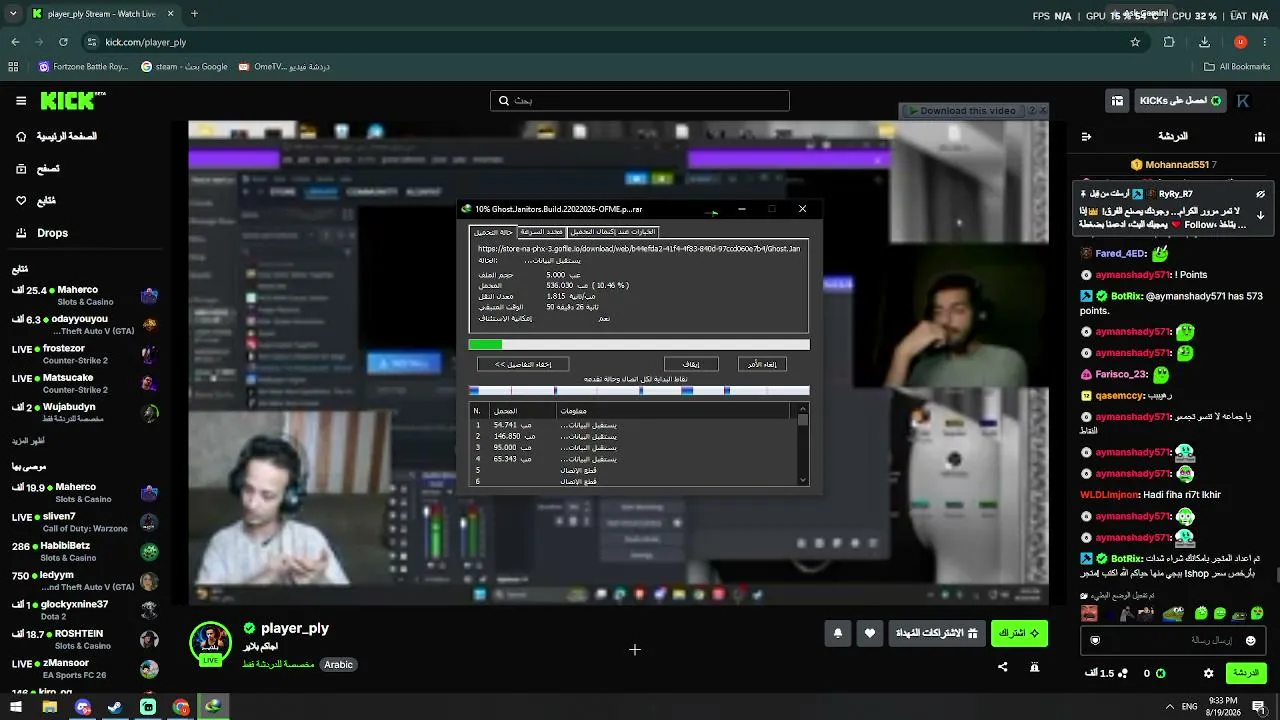Click the chat message input field
The width and height of the screenshot is (1280, 720).
point(1174,640)
